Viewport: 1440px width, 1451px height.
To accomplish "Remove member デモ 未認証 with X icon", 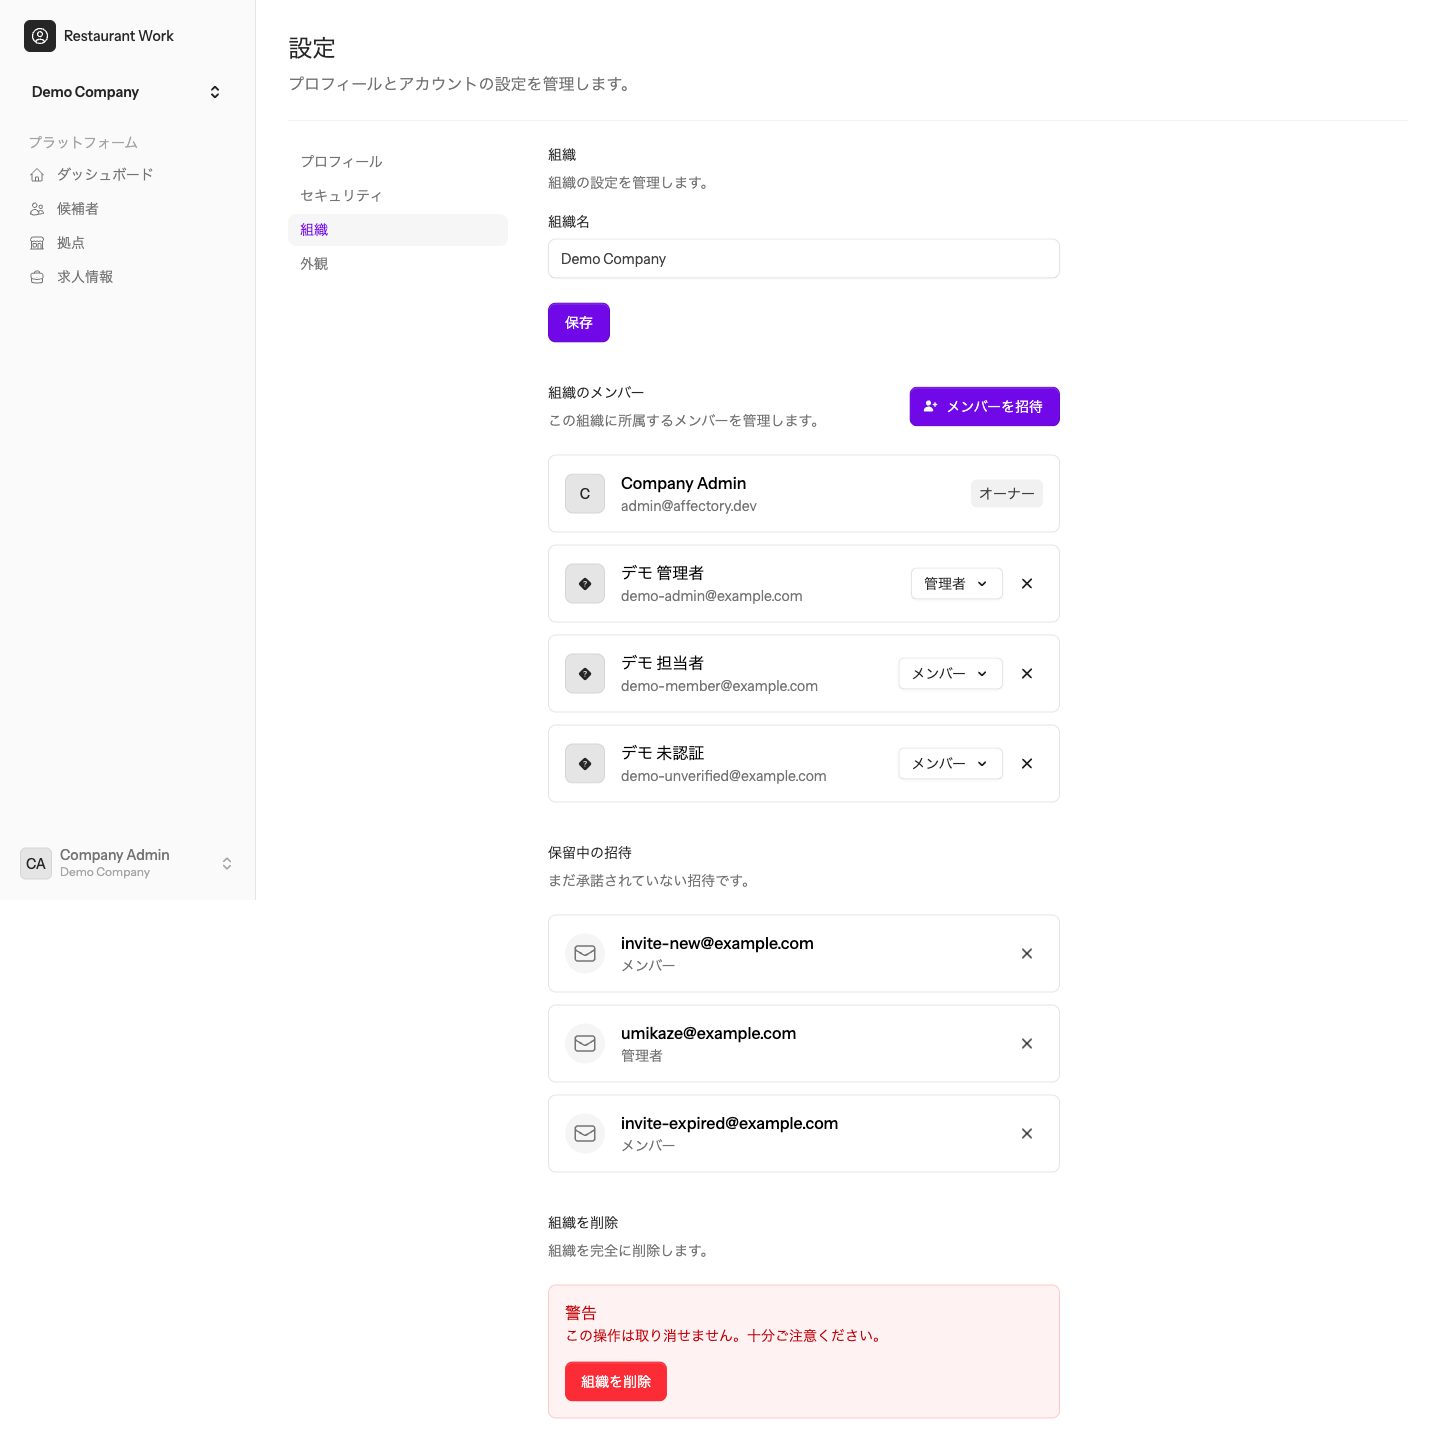I will [x=1027, y=764].
